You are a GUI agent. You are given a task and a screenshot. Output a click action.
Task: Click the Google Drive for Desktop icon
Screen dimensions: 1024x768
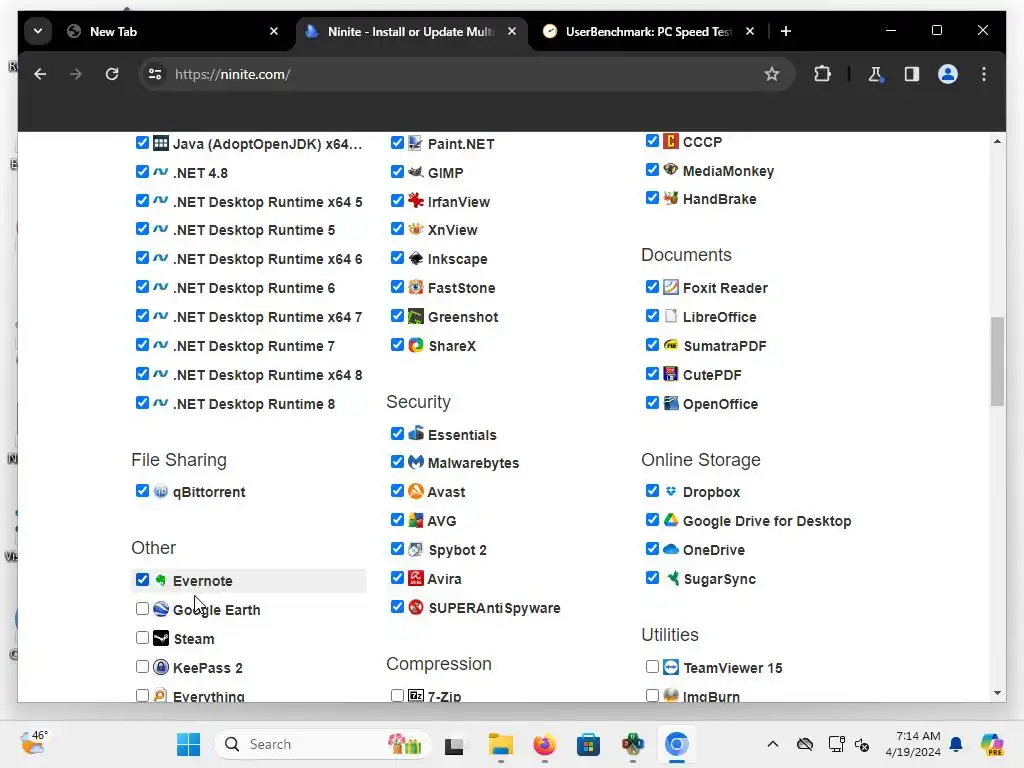coord(671,520)
